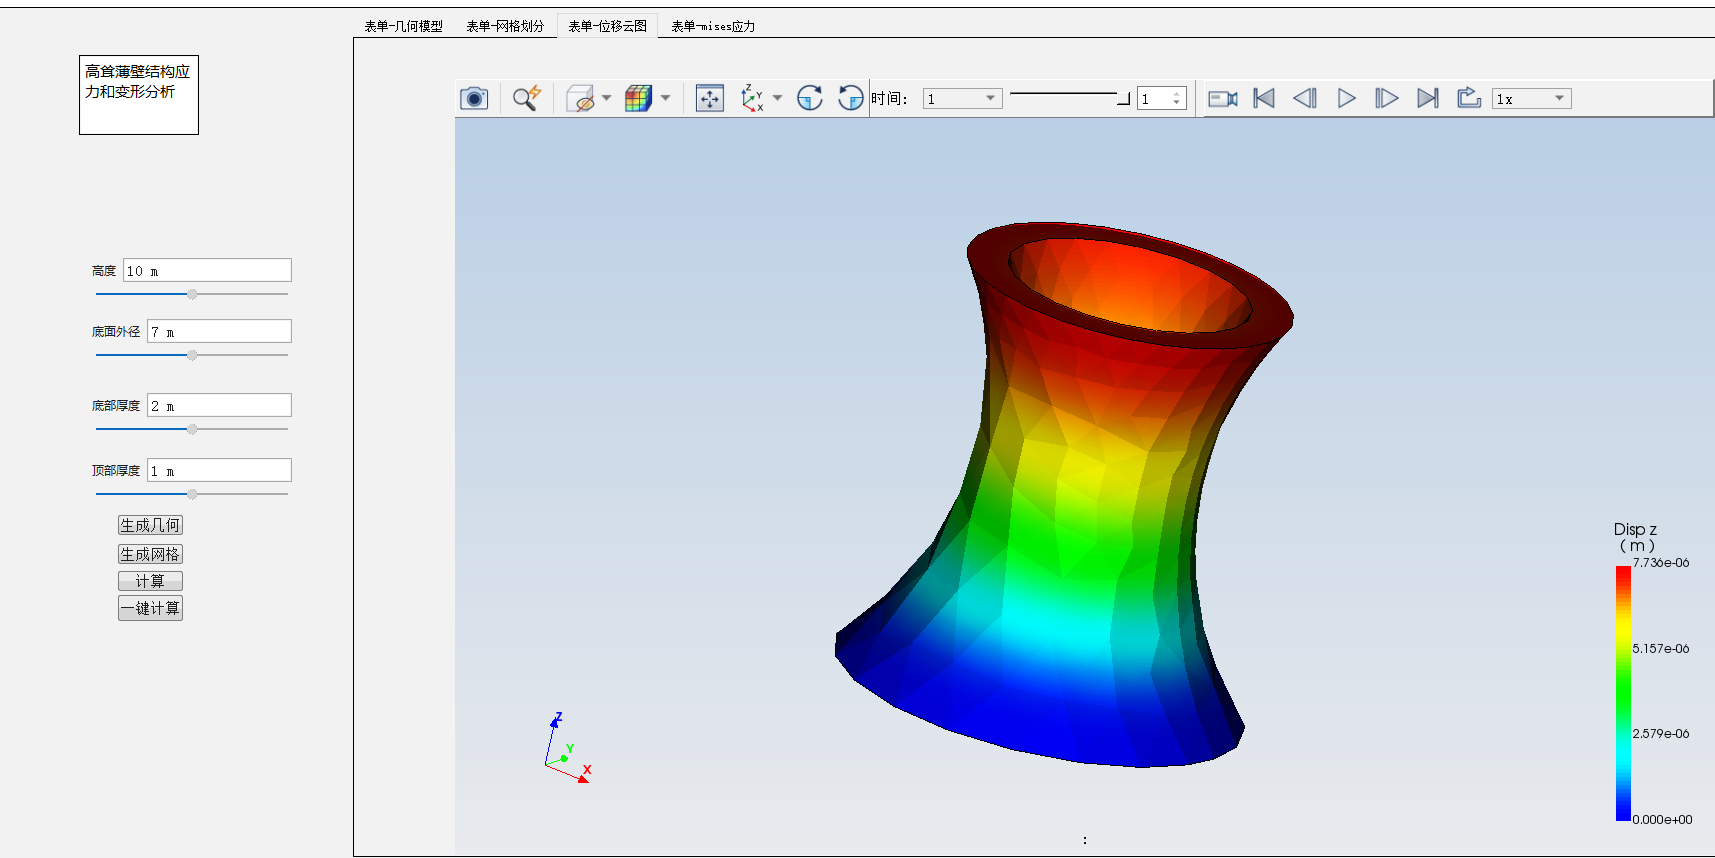
Task: Click the Disp z color legend bar
Action: 1623,693
